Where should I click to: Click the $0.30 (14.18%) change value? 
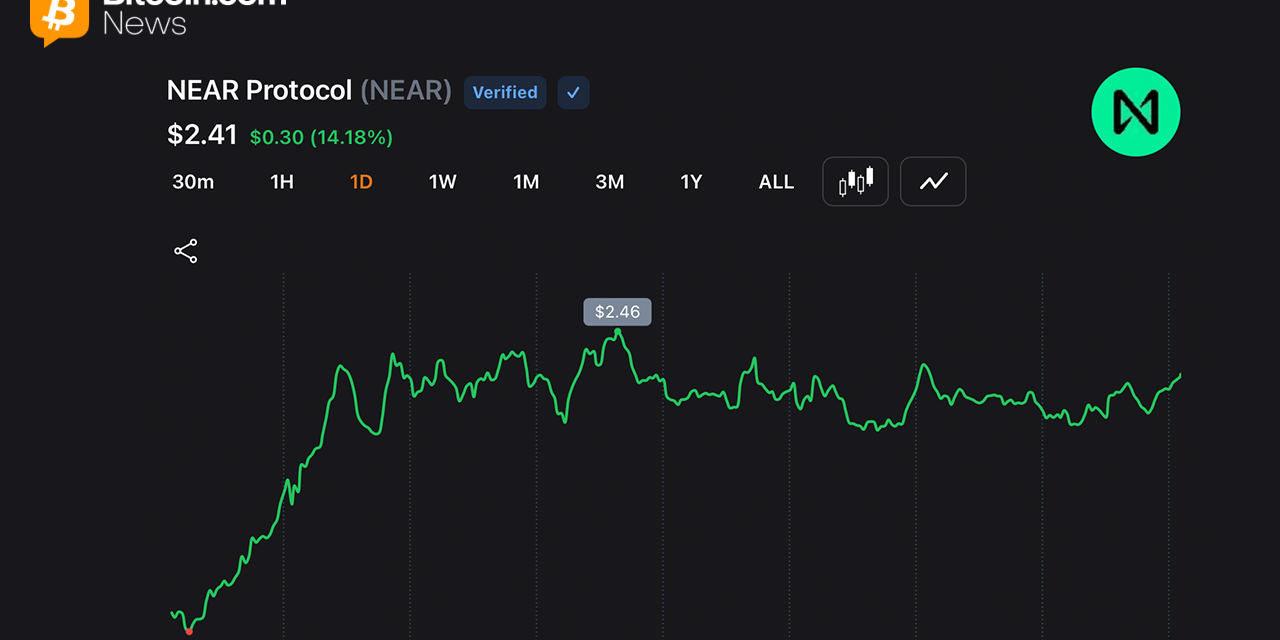click(x=321, y=137)
